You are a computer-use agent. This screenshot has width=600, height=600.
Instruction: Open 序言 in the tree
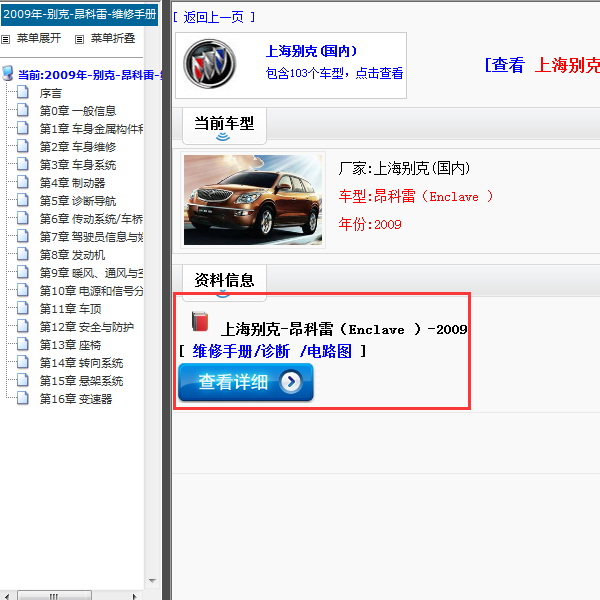coord(51,93)
